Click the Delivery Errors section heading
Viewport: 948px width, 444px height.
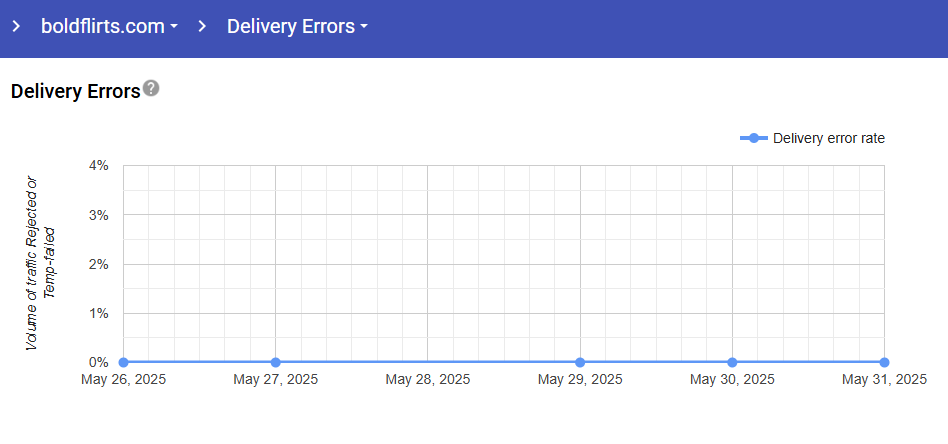pyautogui.click(x=75, y=91)
